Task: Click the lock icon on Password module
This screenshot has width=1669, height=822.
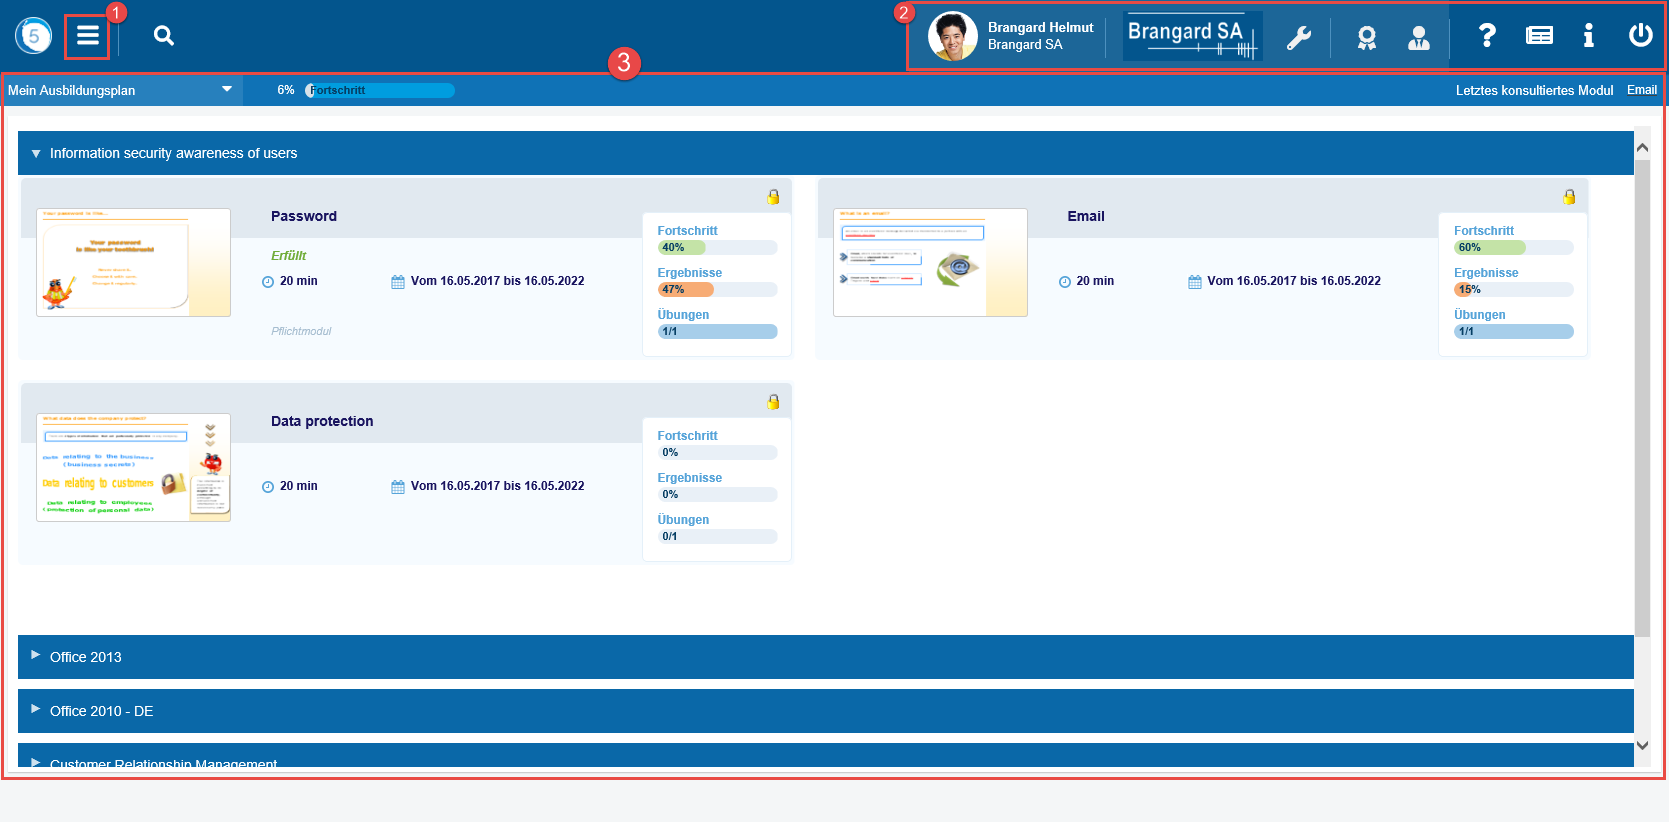Action: [773, 197]
